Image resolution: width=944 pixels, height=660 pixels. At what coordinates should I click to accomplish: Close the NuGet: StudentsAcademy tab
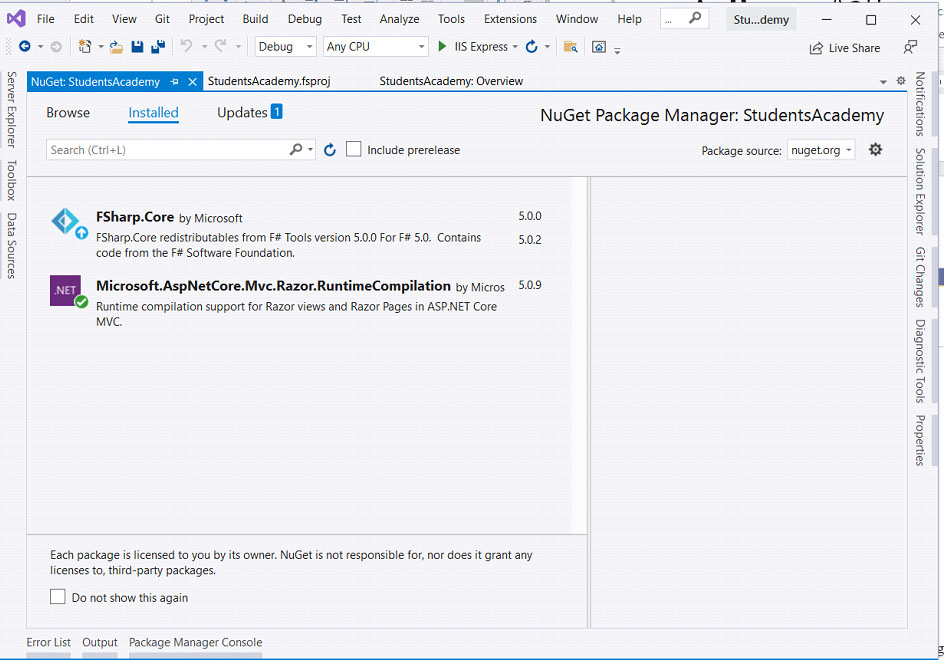(193, 81)
